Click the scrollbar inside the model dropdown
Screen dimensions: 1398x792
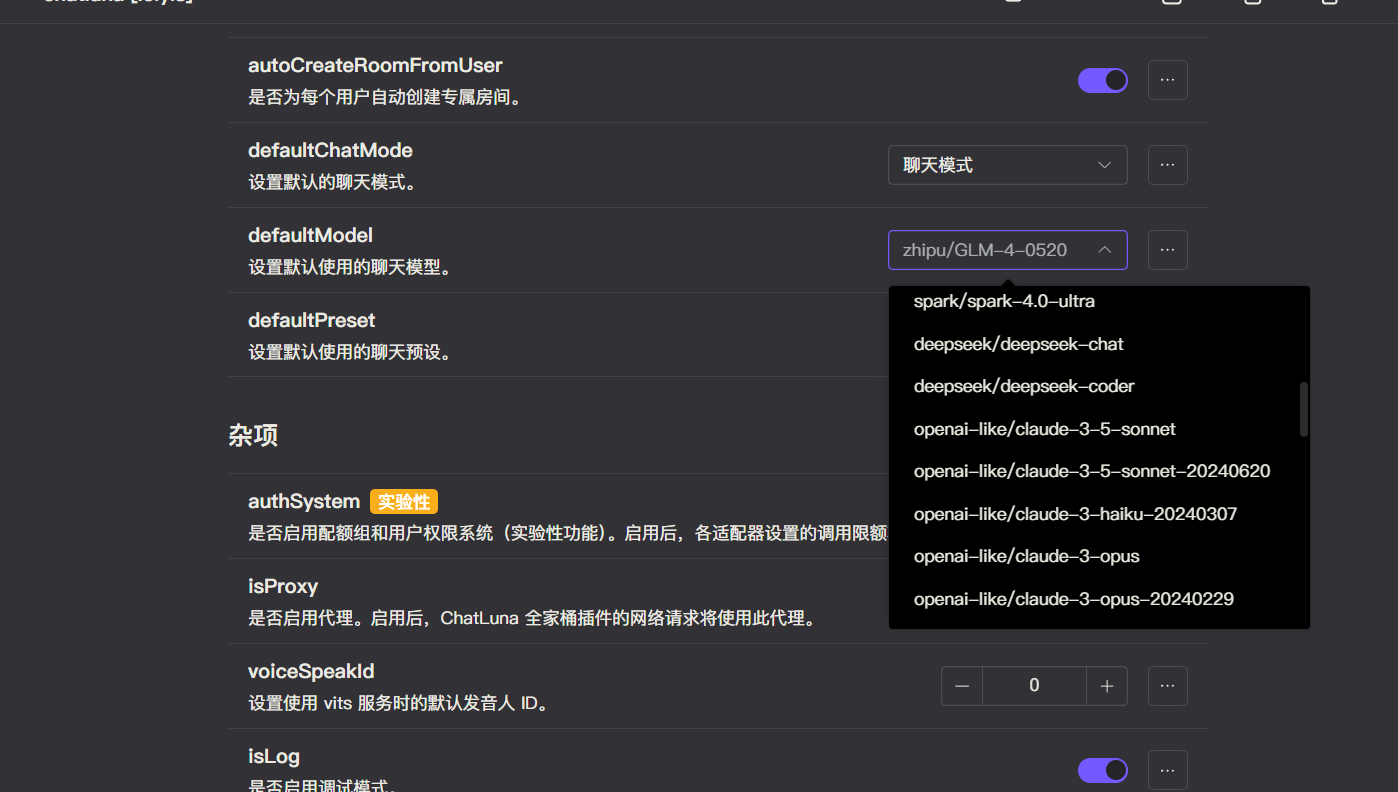click(x=1303, y=410)
